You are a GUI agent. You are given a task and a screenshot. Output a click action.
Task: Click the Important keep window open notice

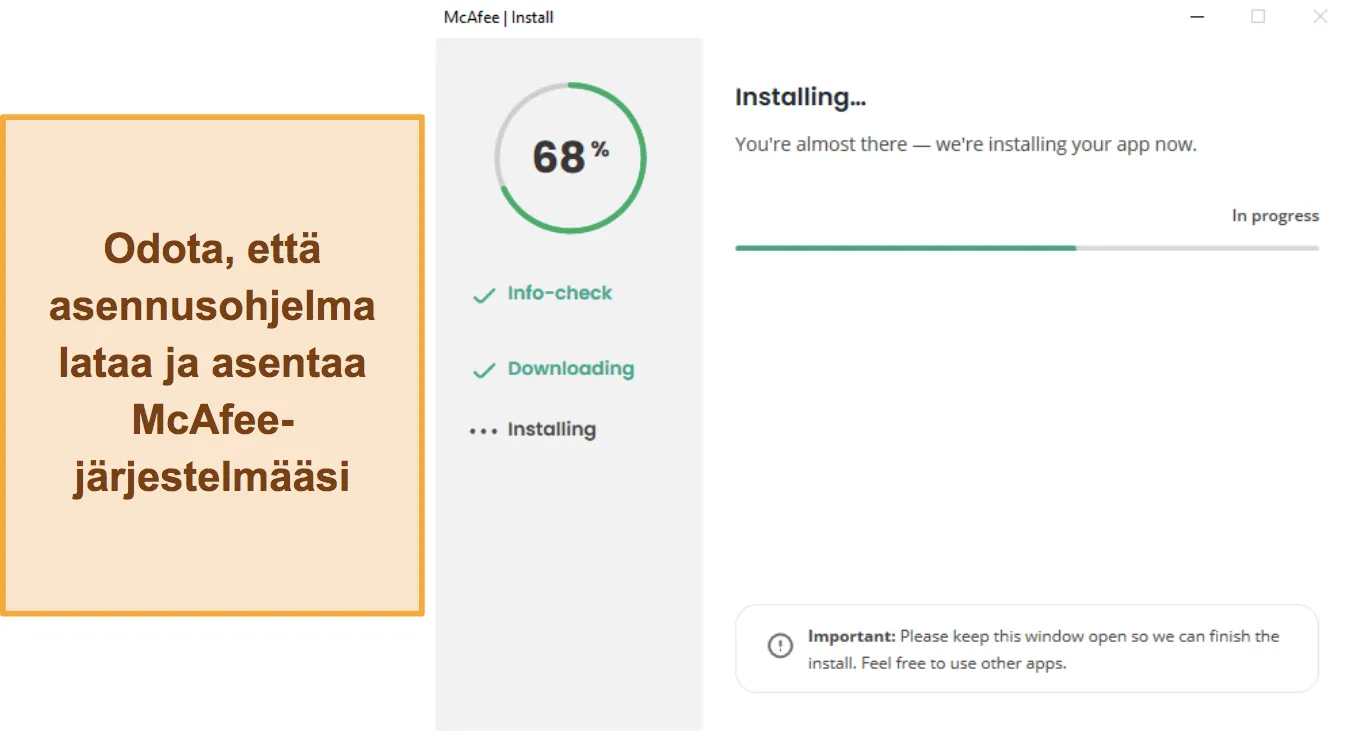[x=1027, y=649]
